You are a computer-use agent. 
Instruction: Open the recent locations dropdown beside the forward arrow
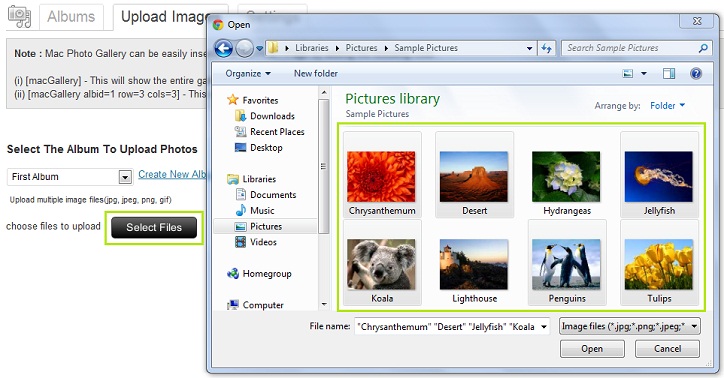pos(259,48)
